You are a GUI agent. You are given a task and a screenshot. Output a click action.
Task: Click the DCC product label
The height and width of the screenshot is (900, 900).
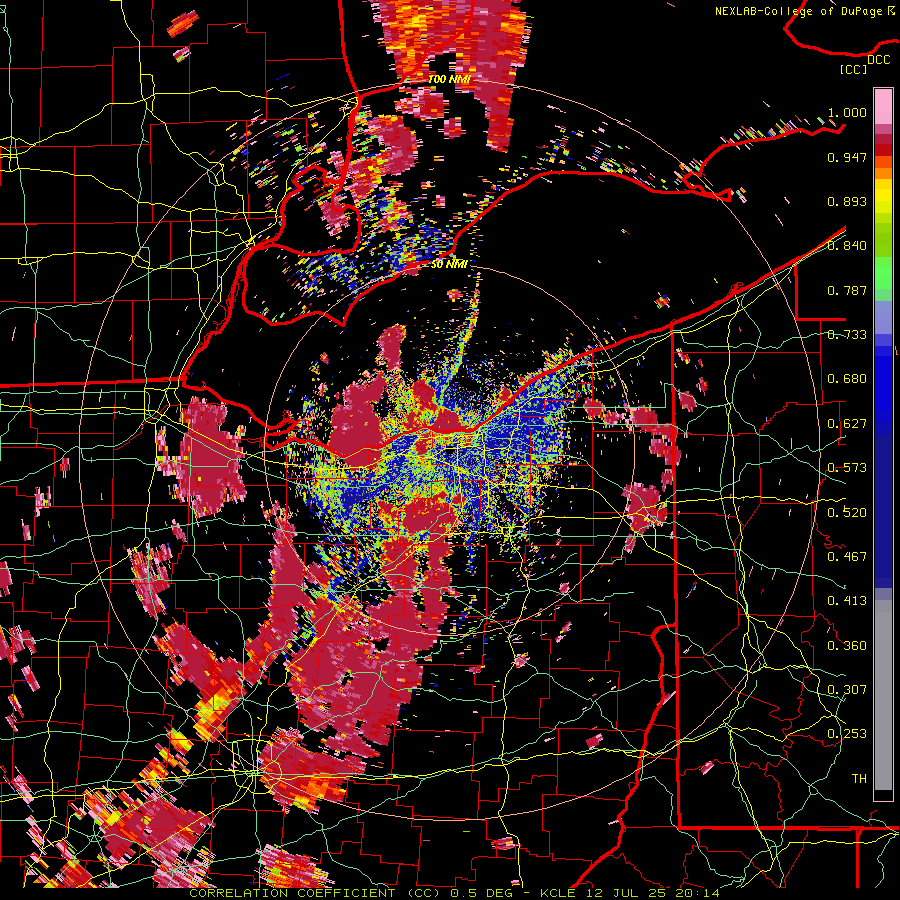(x=878, y=60)
